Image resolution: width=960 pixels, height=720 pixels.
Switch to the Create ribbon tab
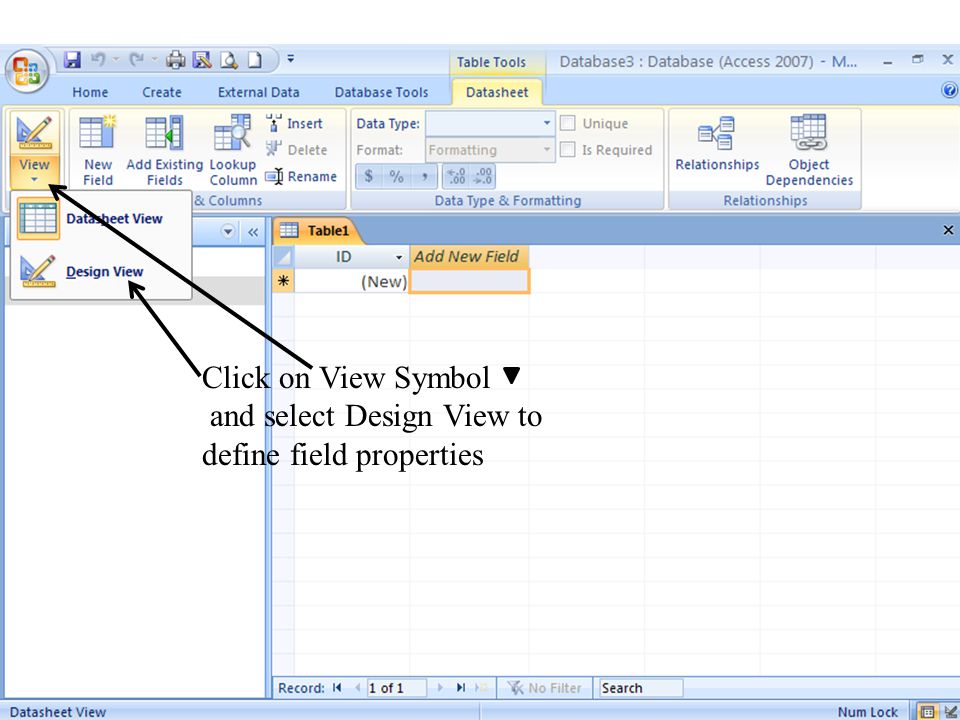coord(162,92)
